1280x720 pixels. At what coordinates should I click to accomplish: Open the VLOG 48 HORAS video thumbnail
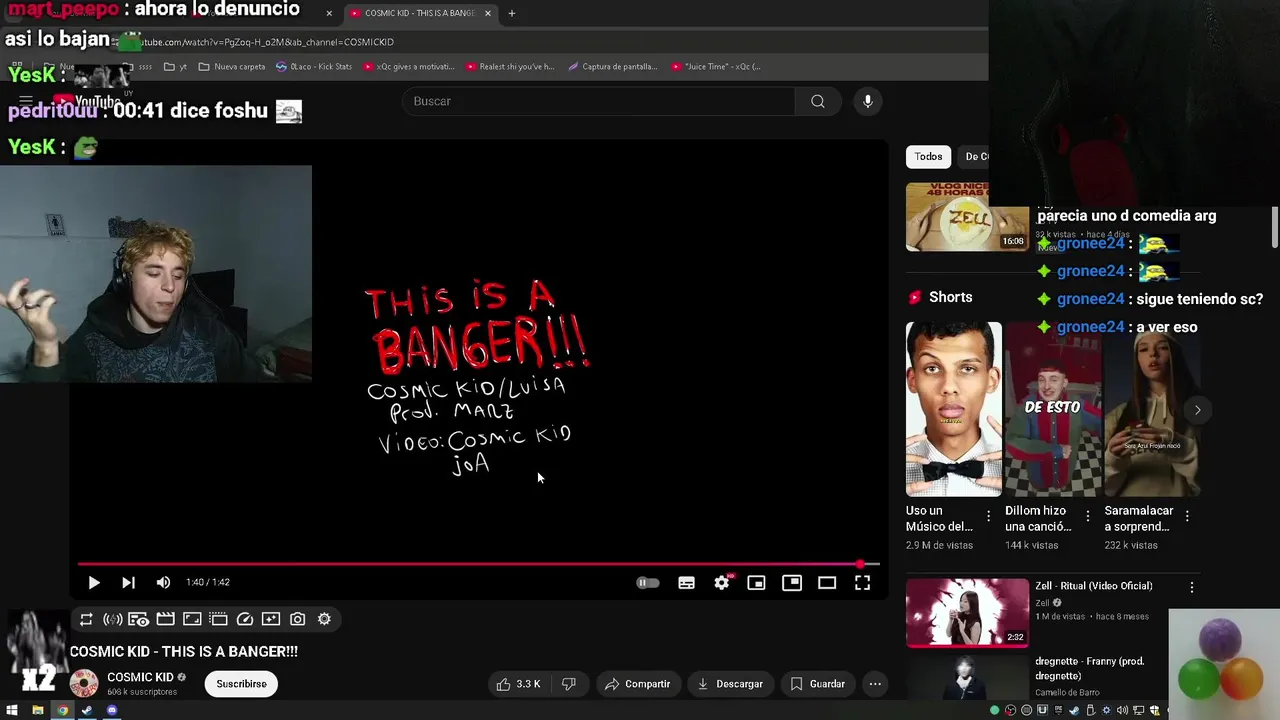click(967, 216)
